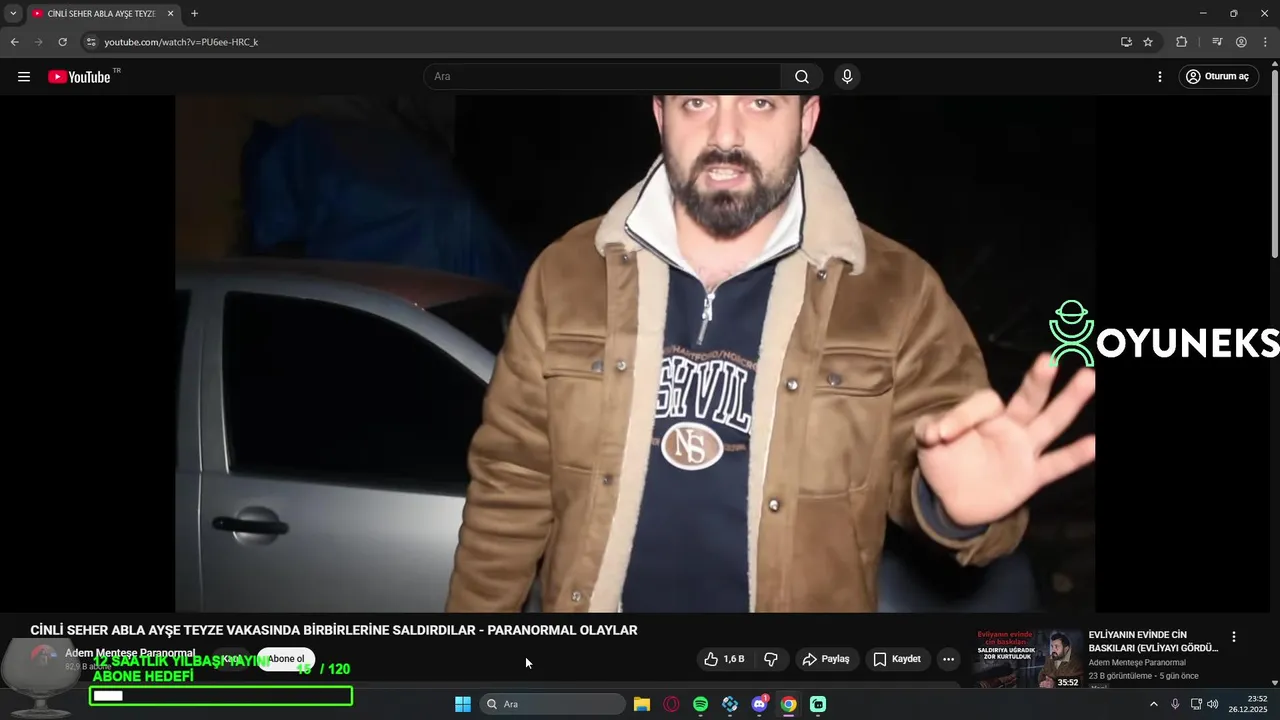Open media controls icon in Chrome toolbar
Screen dimensions: 1280x720
[x=1217, y=42]
